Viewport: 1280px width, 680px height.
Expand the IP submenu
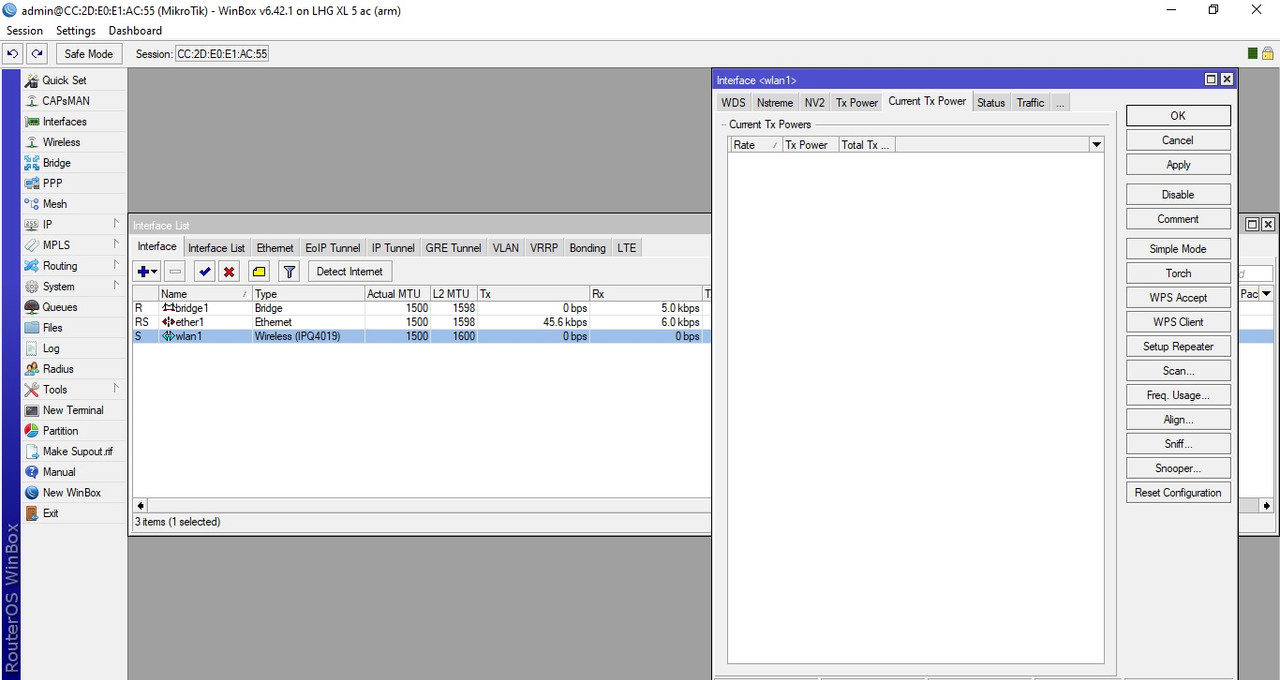click(73, 224)
